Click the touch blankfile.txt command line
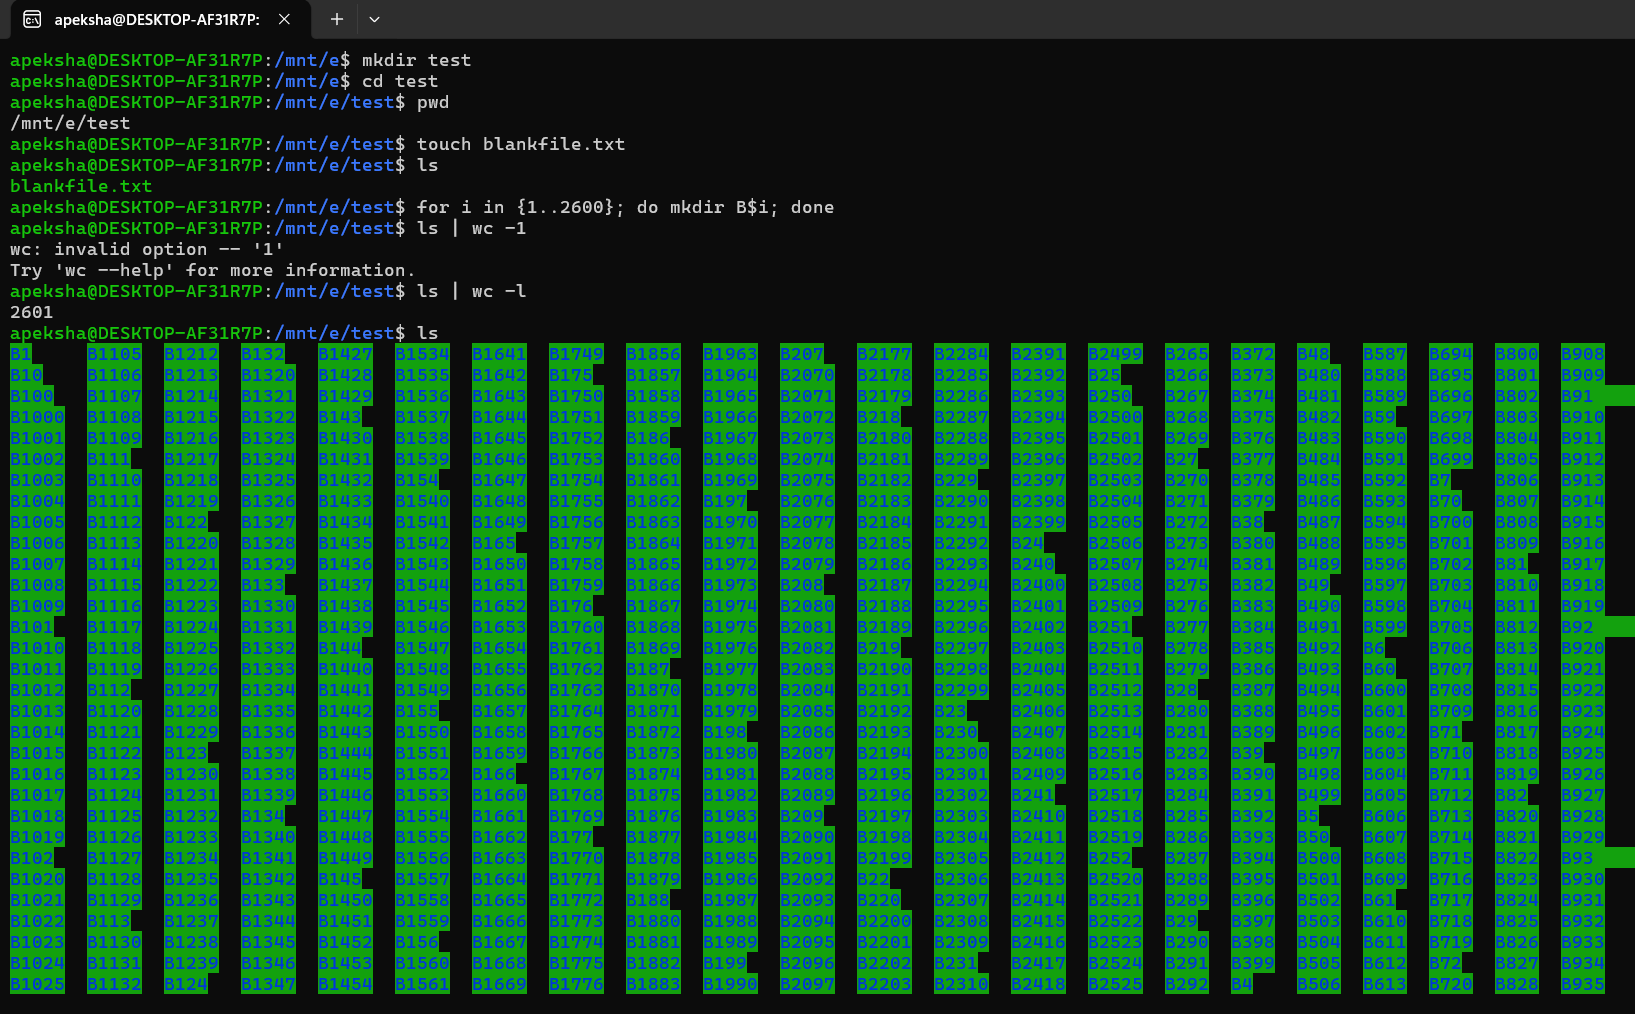The height and width of the screenshot is (1014, 1635). point(520,144)
